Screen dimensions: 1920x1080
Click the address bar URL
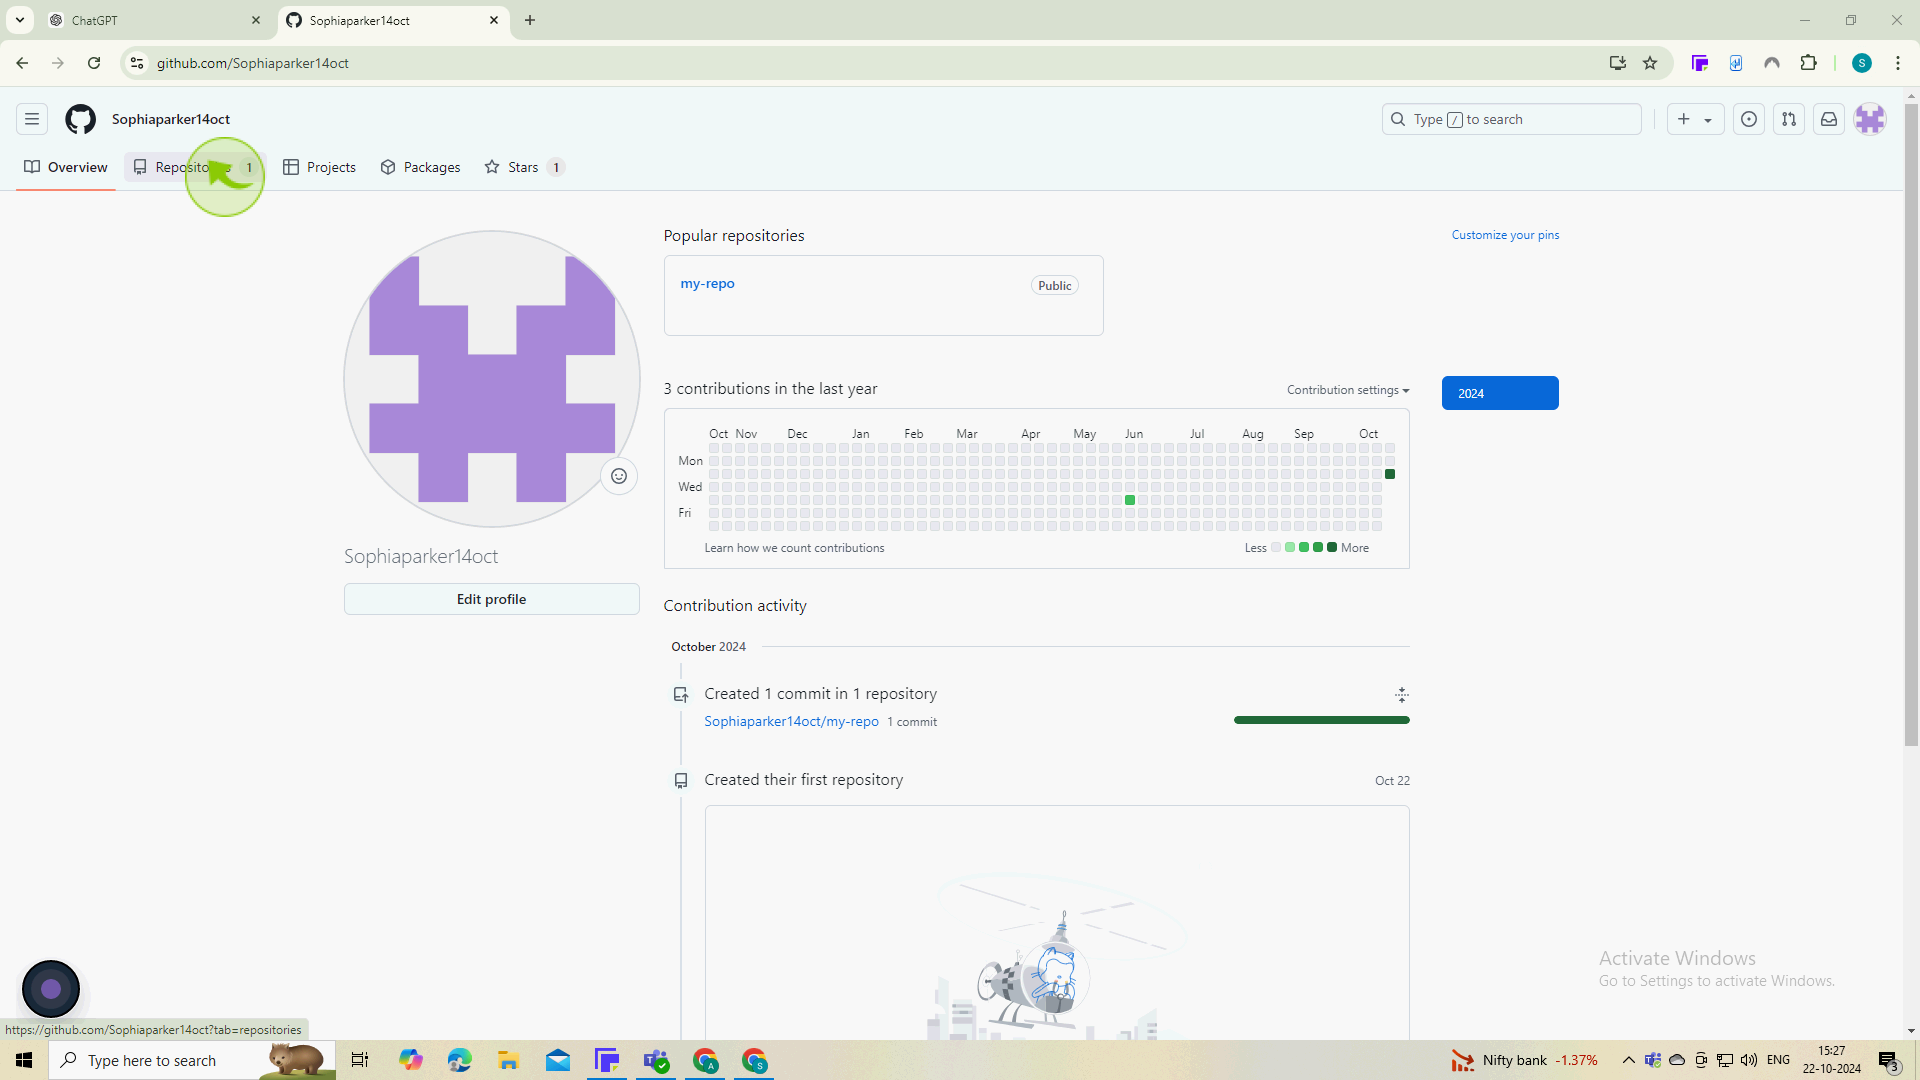click(253, 63)
